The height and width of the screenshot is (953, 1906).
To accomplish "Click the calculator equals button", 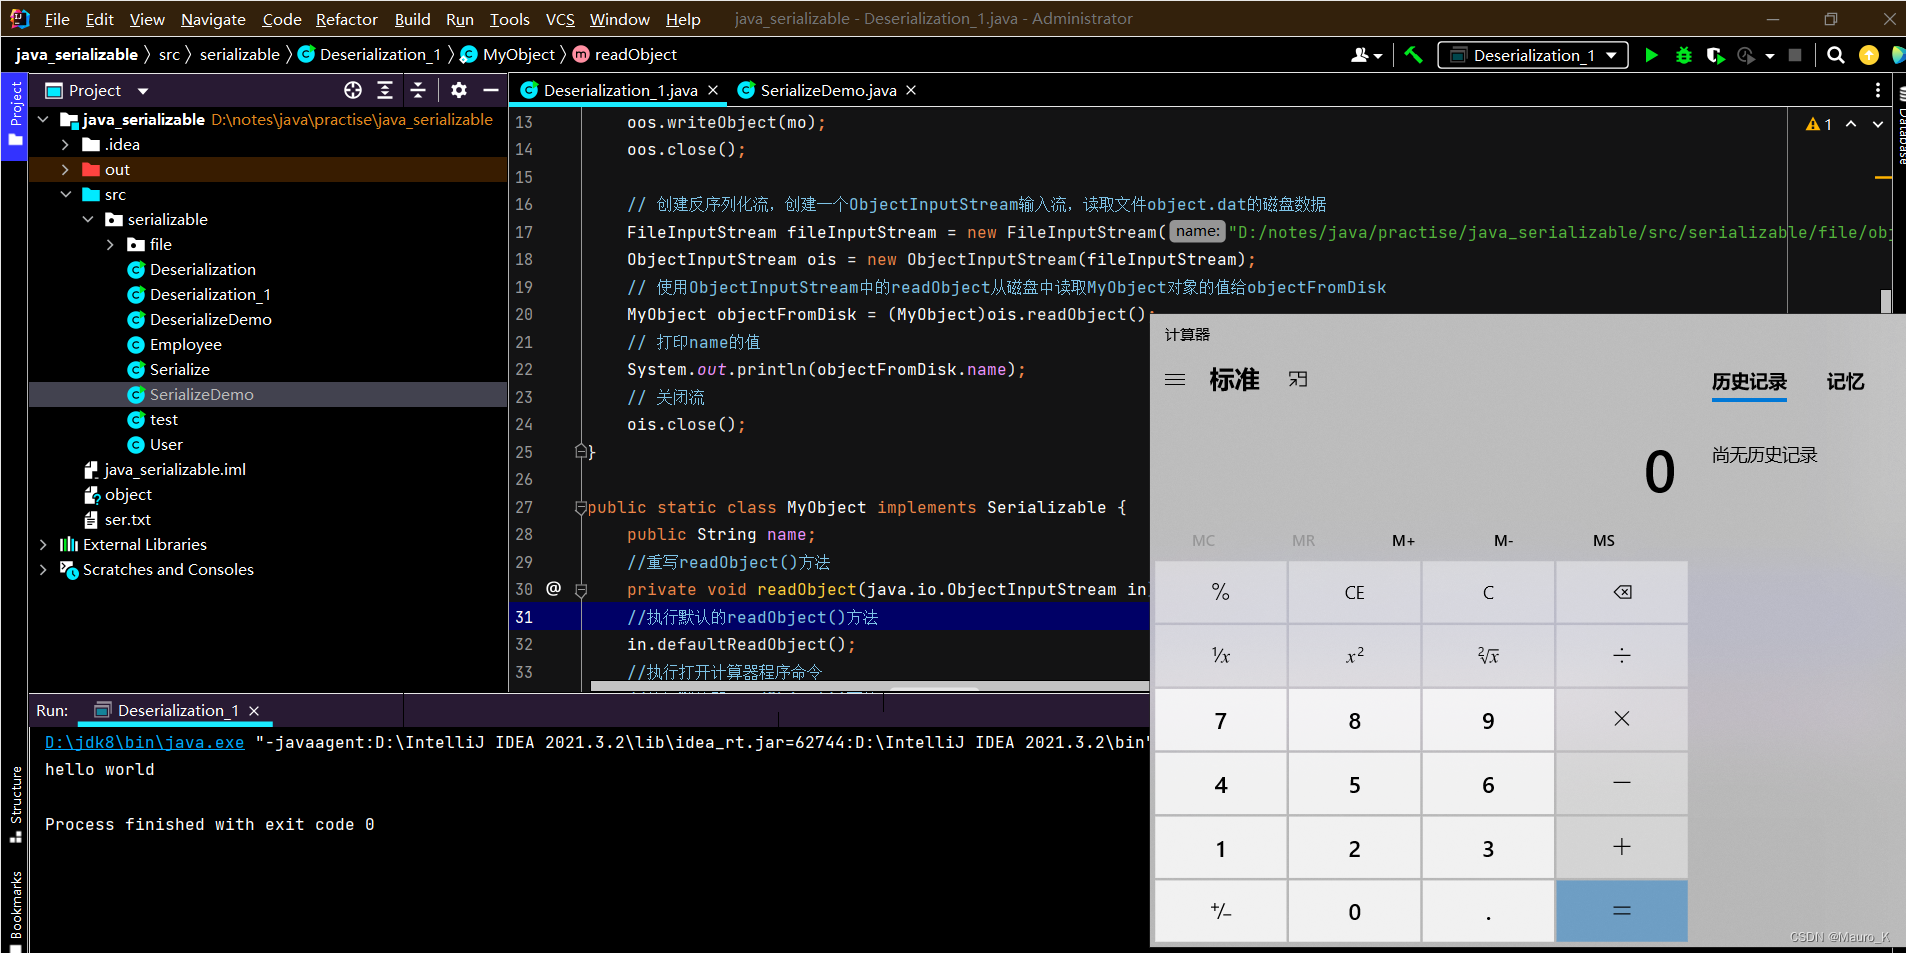I will point(1622,911).
